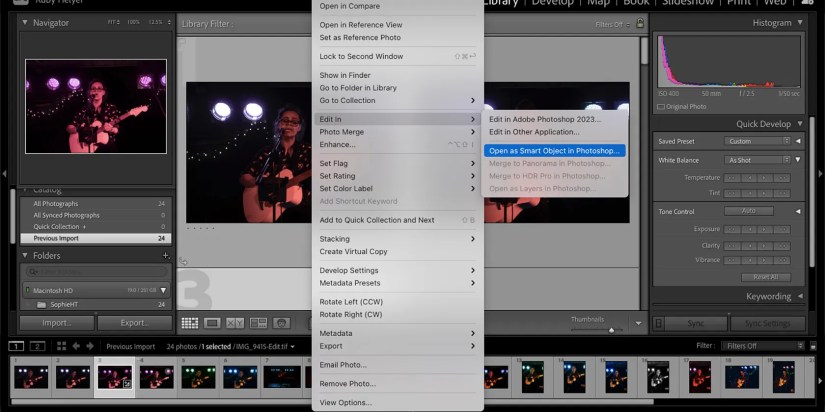The image size is (825, 412).
Task: Collapse the left panel group arrow
Action: [x=4, y=173]
